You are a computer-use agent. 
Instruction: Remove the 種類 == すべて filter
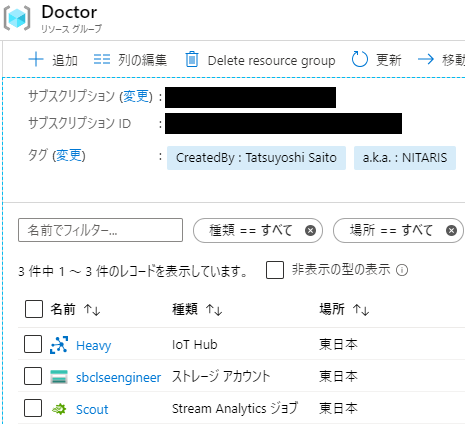[x=310, y=230]
